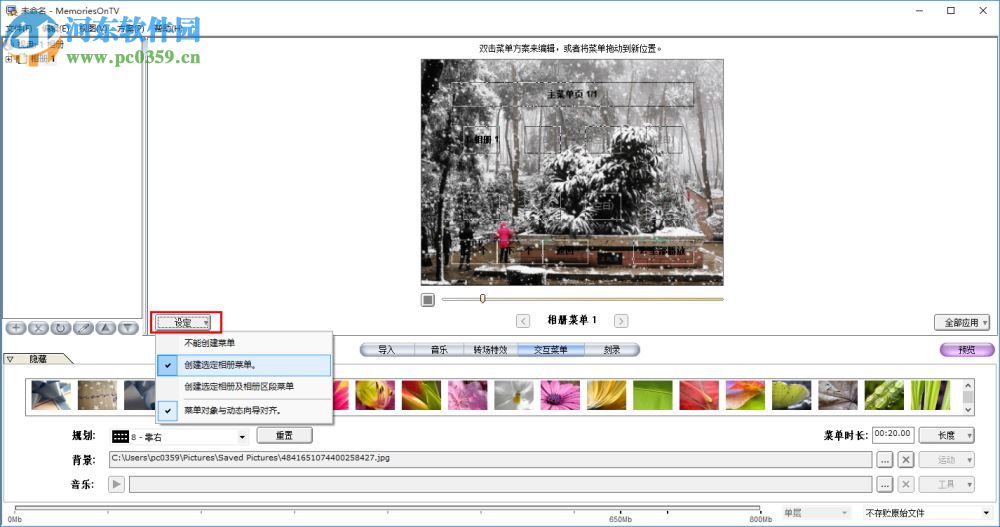This screenshot has width=1000, height=527.
Task: Select the purple daisy background thumbnail
Action: point(560,395)
